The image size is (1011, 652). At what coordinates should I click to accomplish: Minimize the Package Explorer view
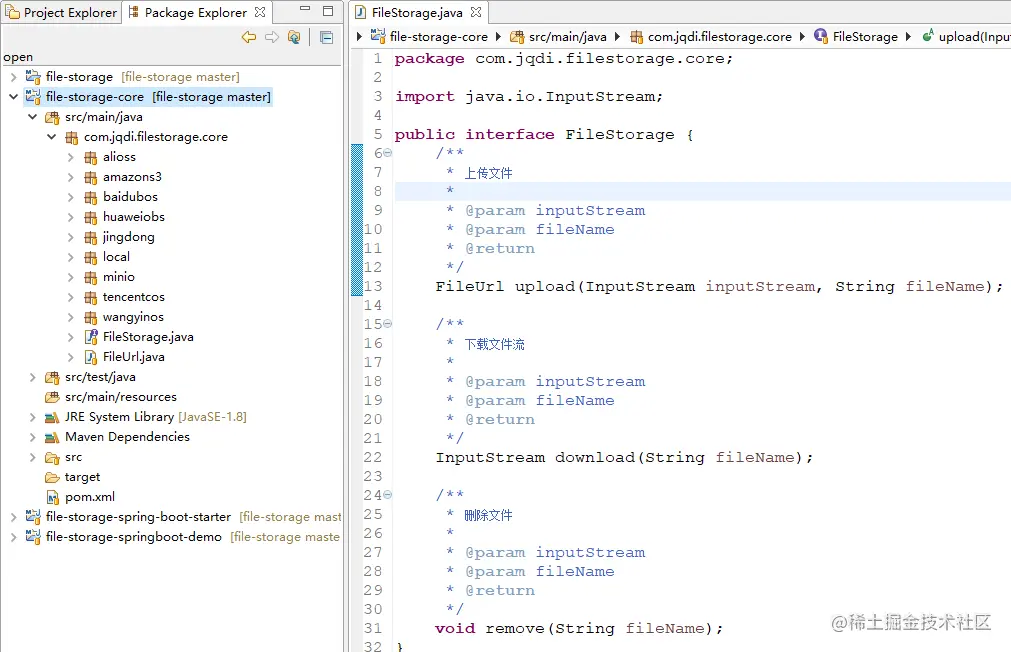click(305, 10)
